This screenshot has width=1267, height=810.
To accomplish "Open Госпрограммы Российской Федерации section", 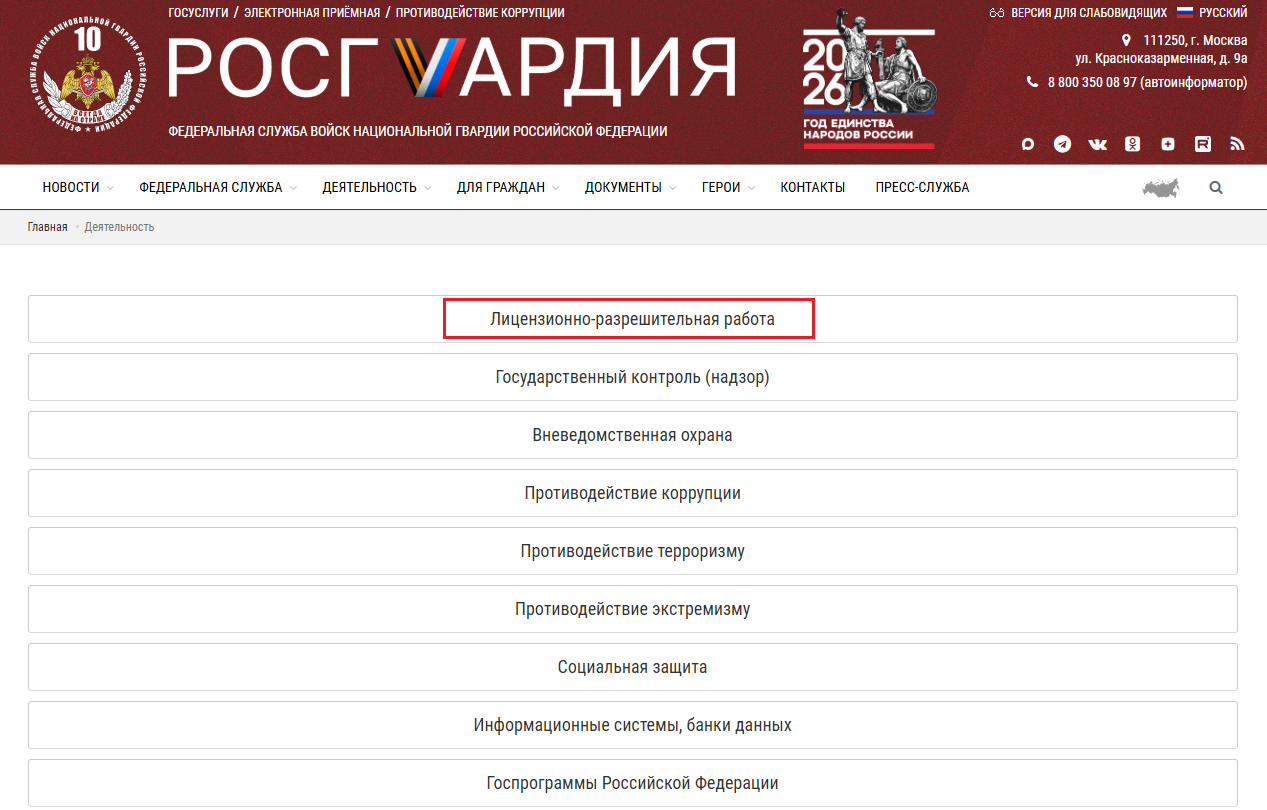I will (x=633, y=783).
